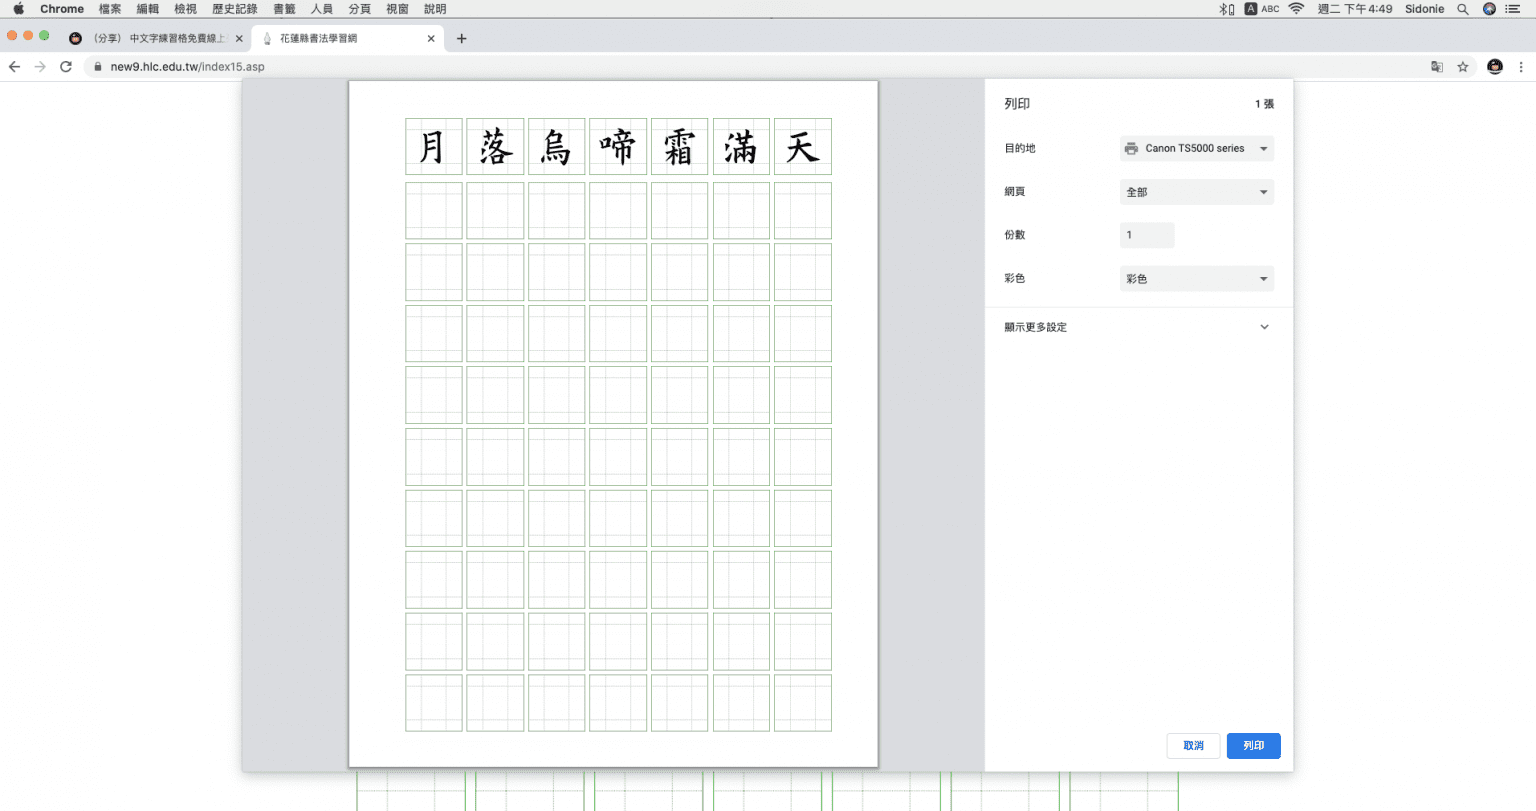
Task: Open the Chrome application menu
Action: (62, 9)
